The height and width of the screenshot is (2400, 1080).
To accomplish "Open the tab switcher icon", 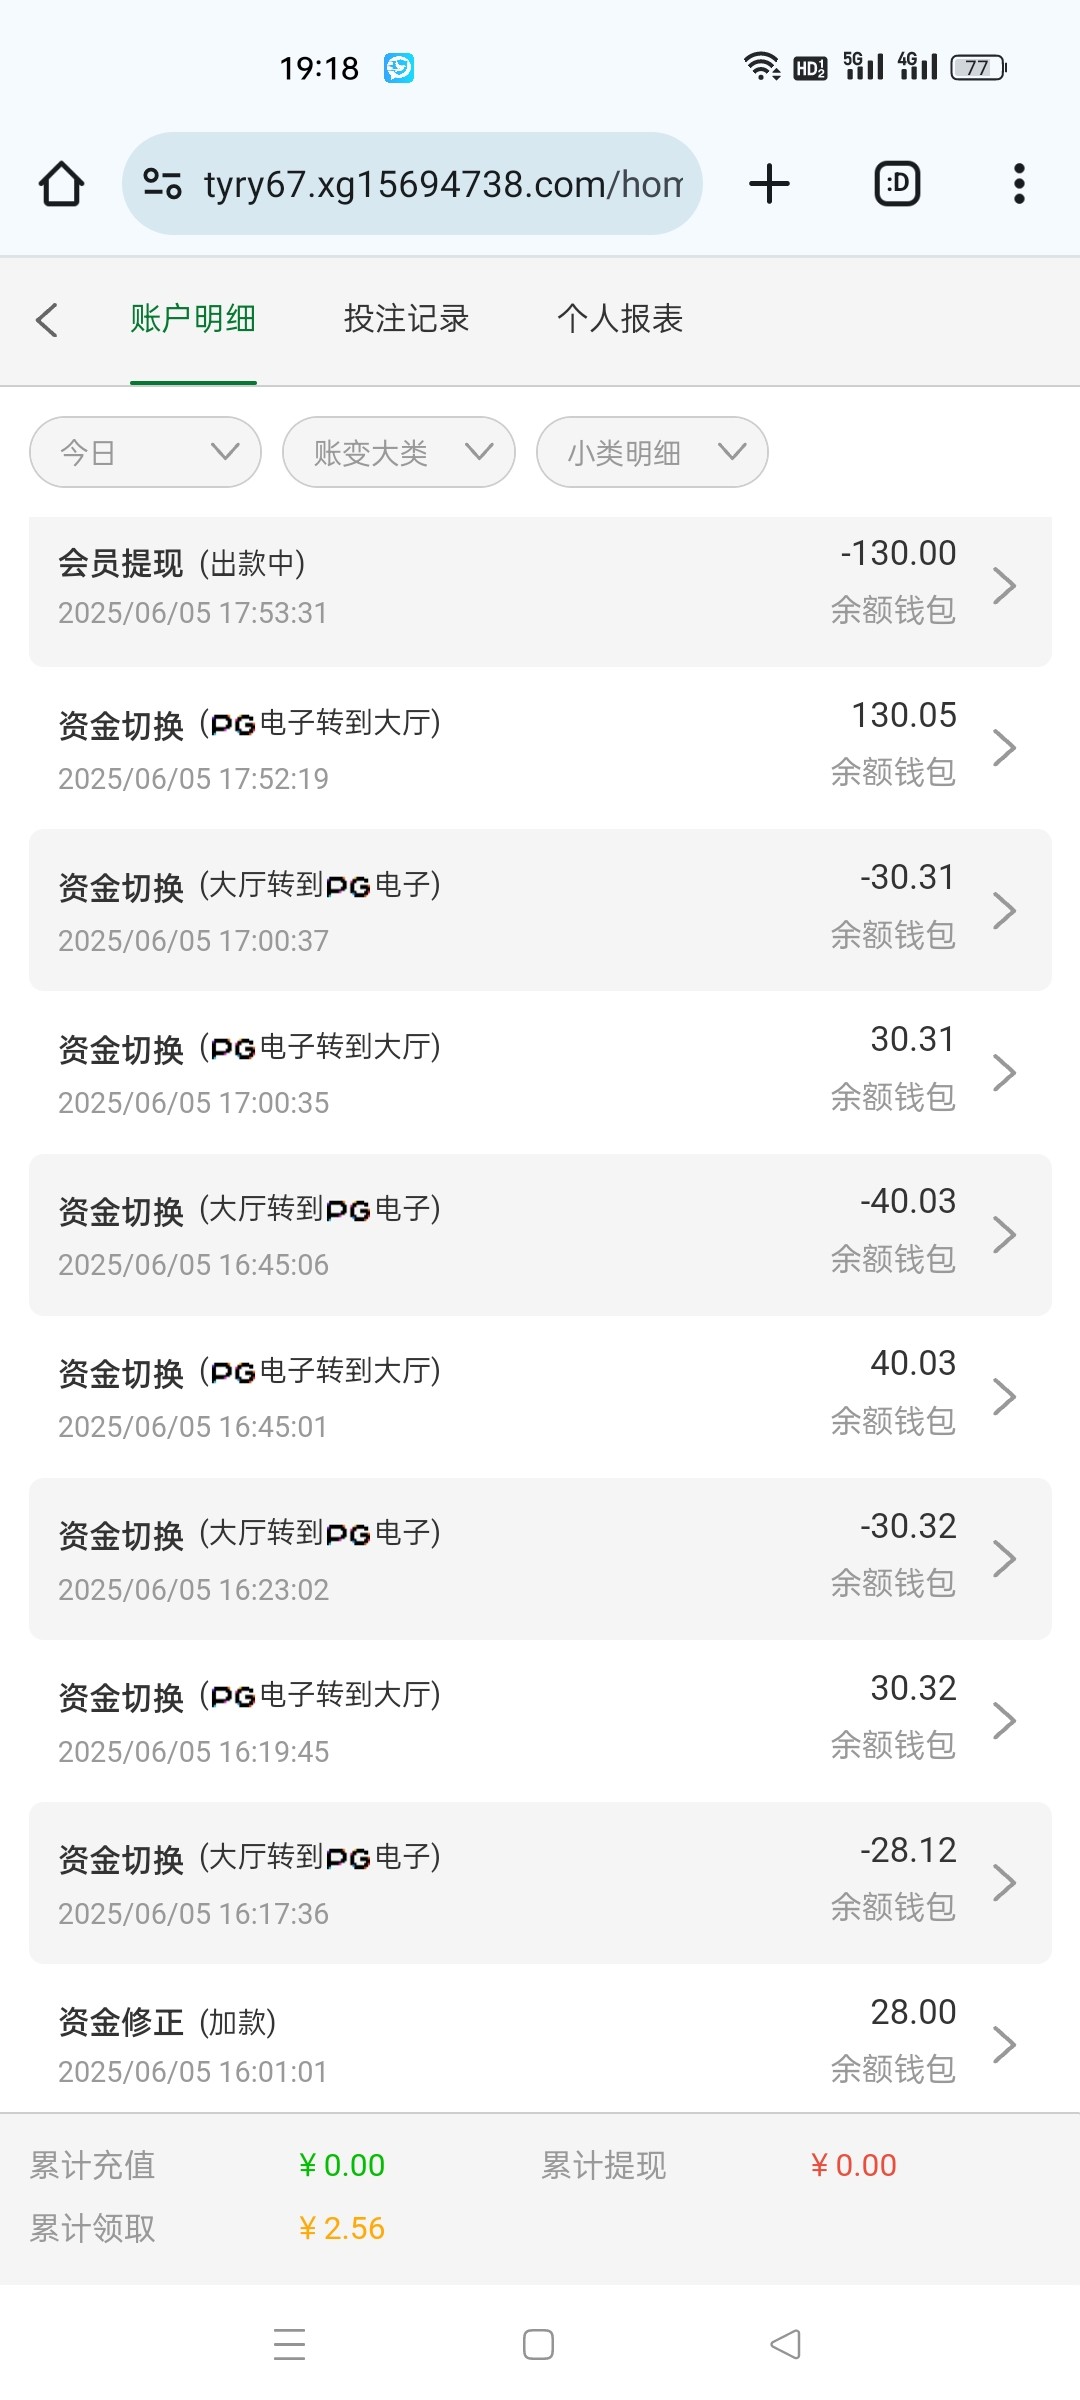I will [x=897, y=184].
